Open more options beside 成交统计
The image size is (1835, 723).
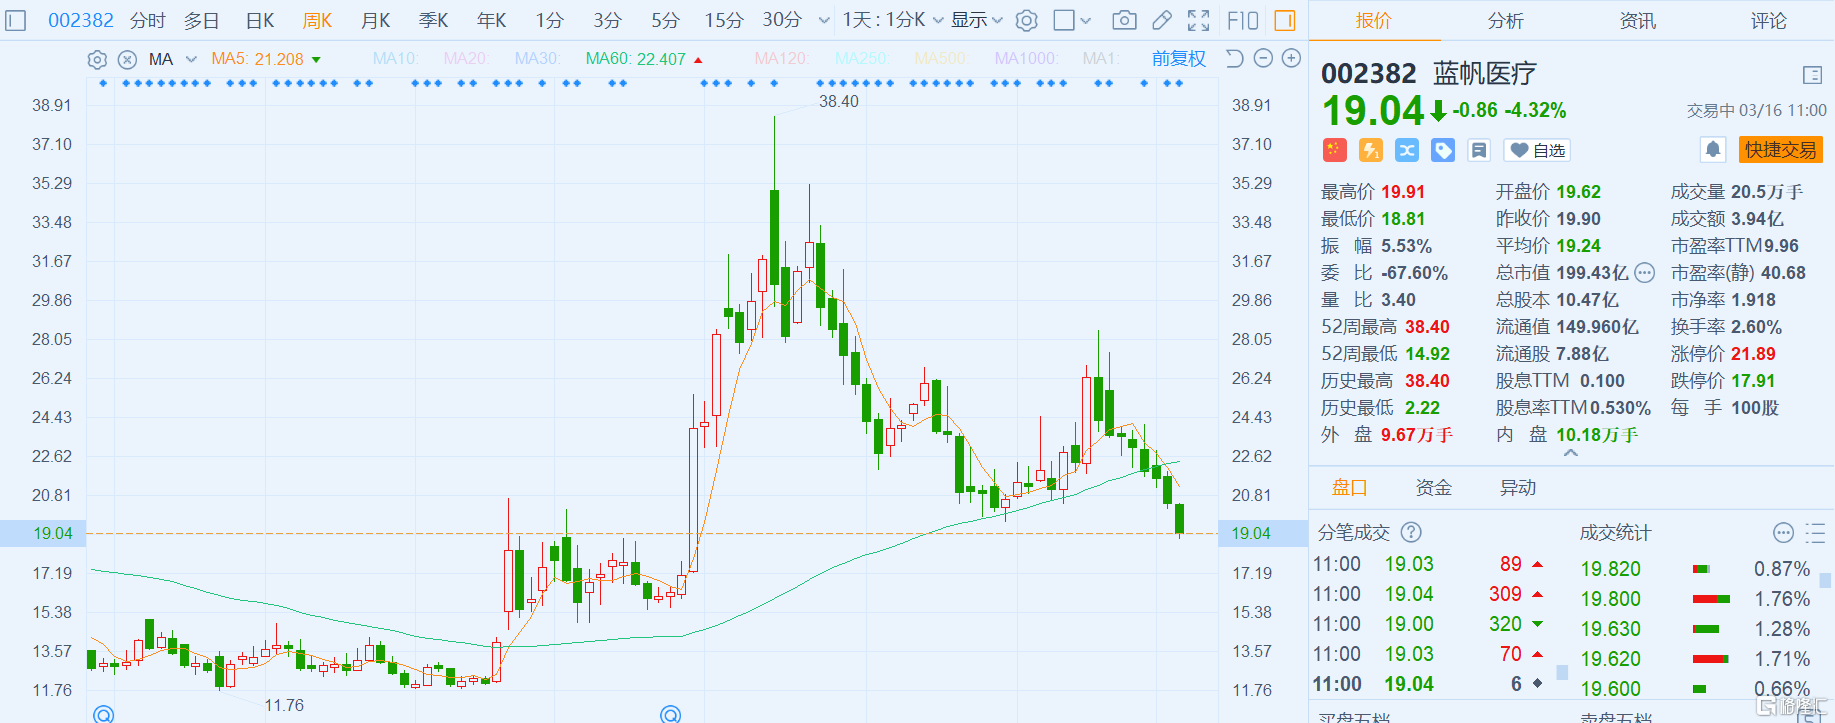click(x=1783, y=532)
